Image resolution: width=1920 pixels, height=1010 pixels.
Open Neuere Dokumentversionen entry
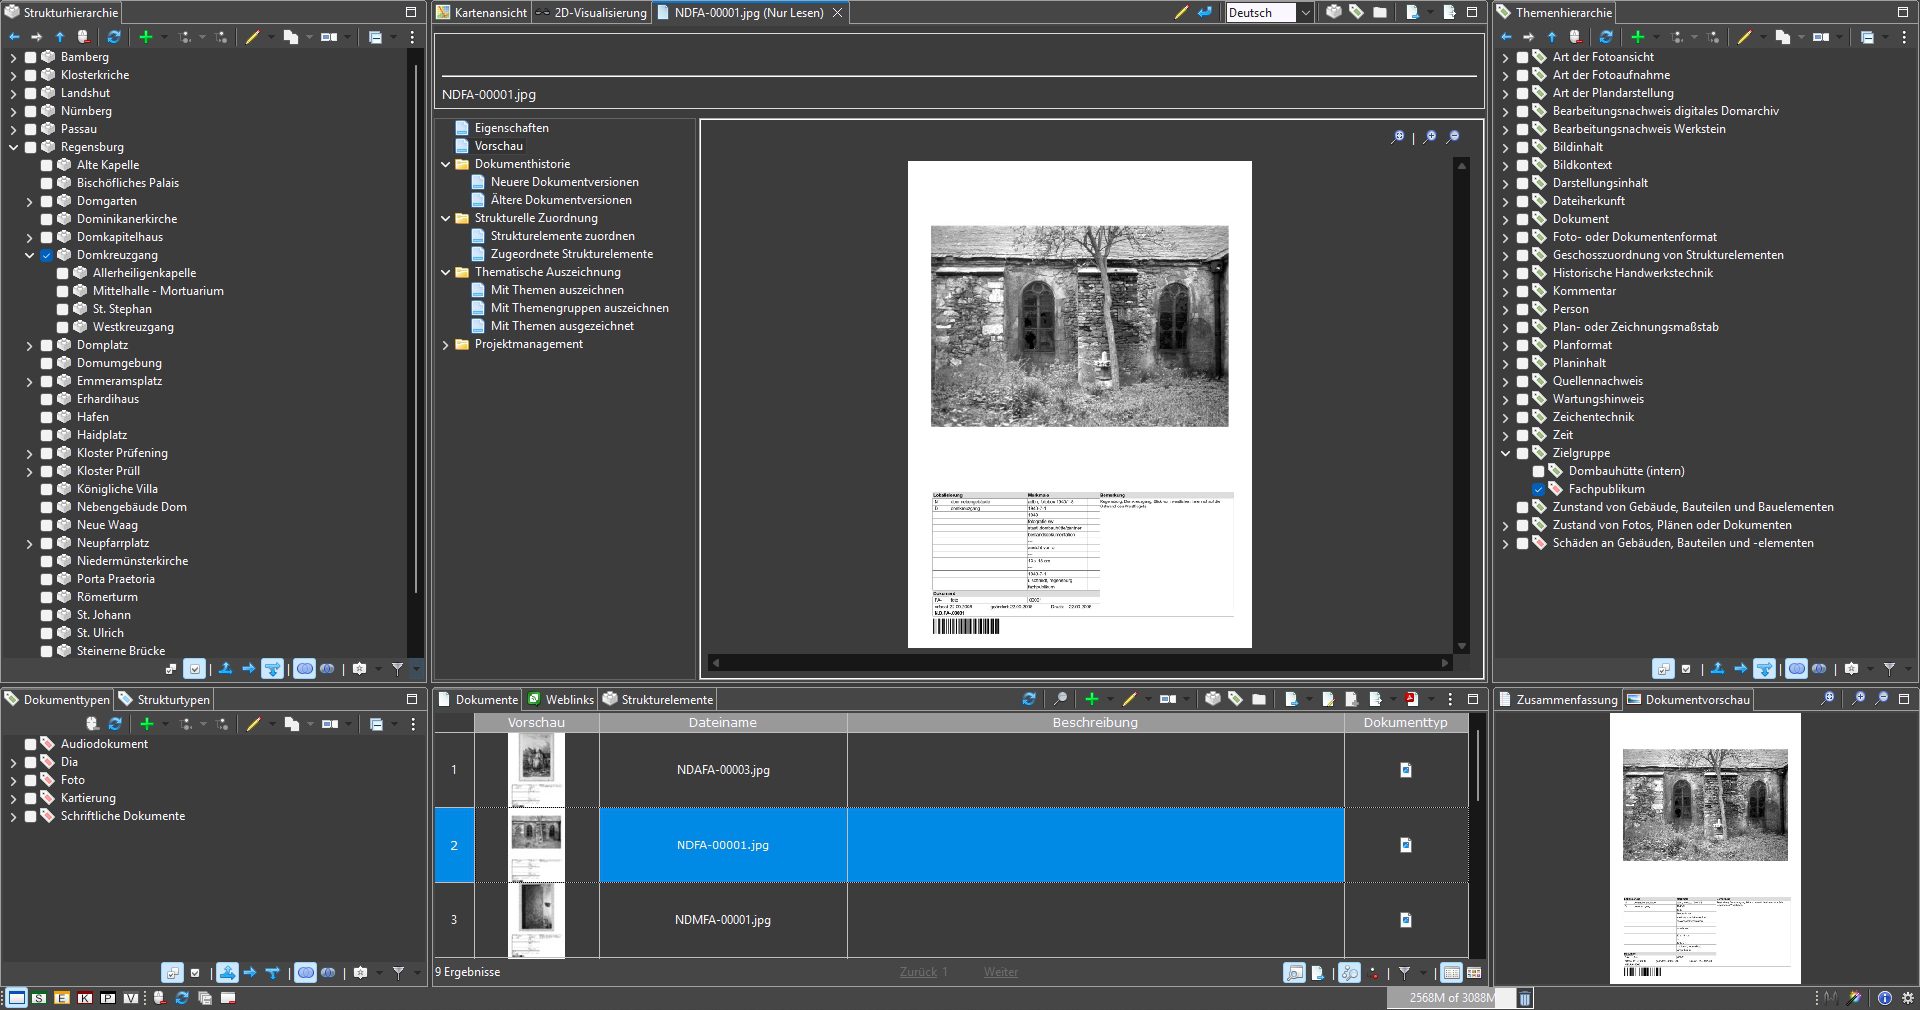point(564,182)
